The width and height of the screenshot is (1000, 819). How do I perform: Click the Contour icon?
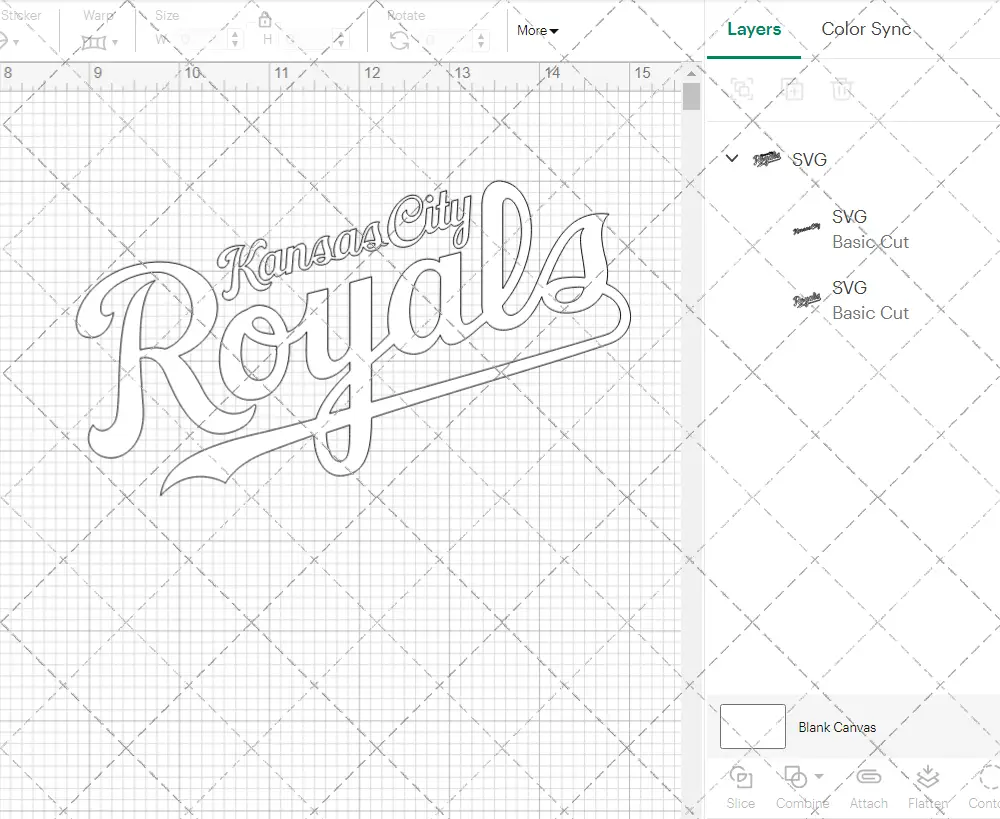[x=988, y=778]
